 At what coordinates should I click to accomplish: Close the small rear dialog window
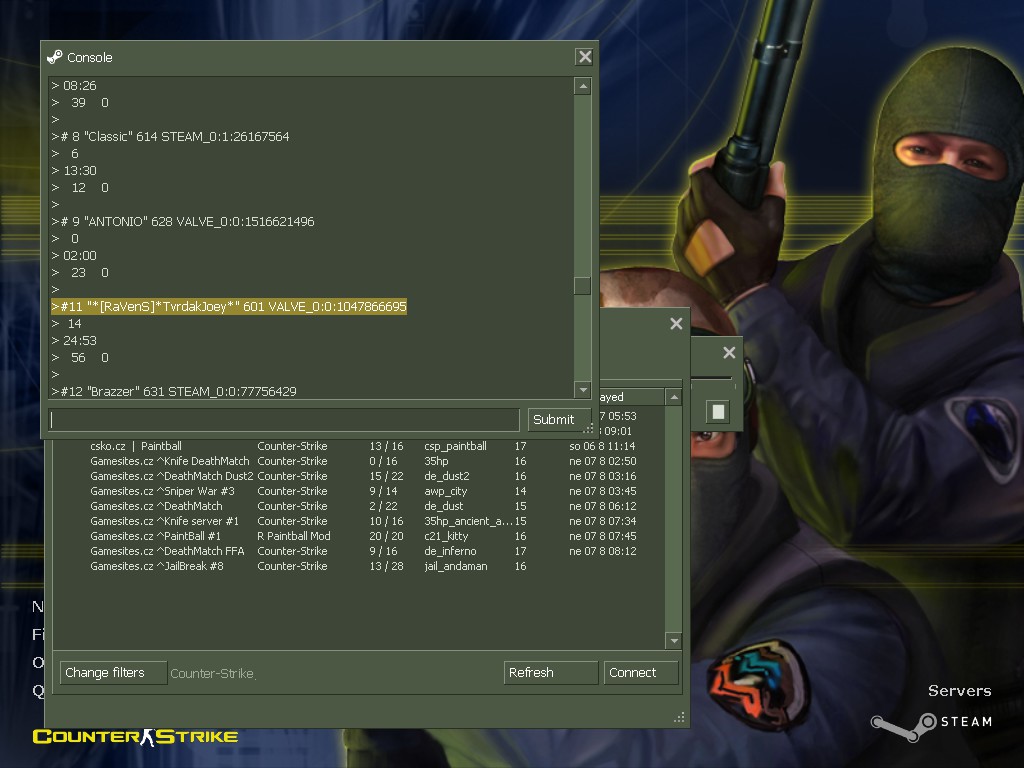click(x=729, y=353)
